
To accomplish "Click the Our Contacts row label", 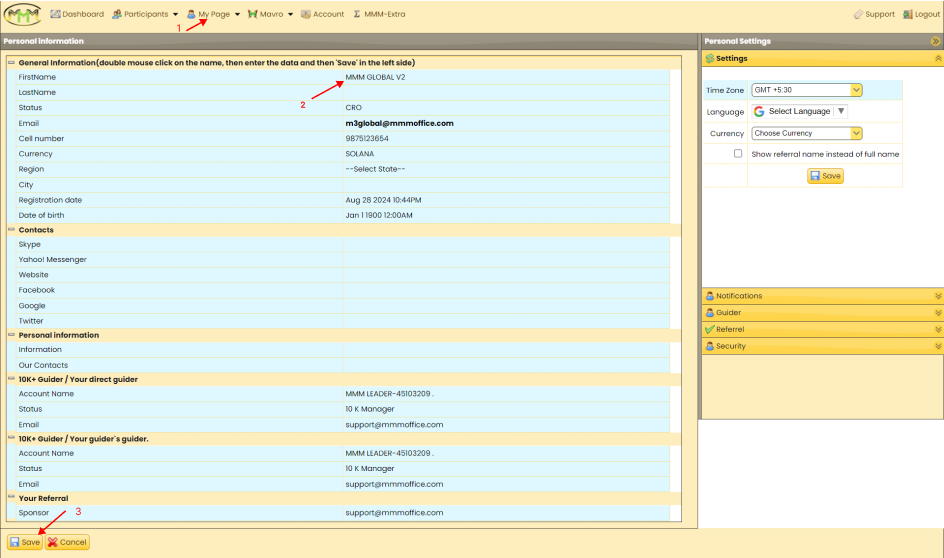I will pos(43,365).
